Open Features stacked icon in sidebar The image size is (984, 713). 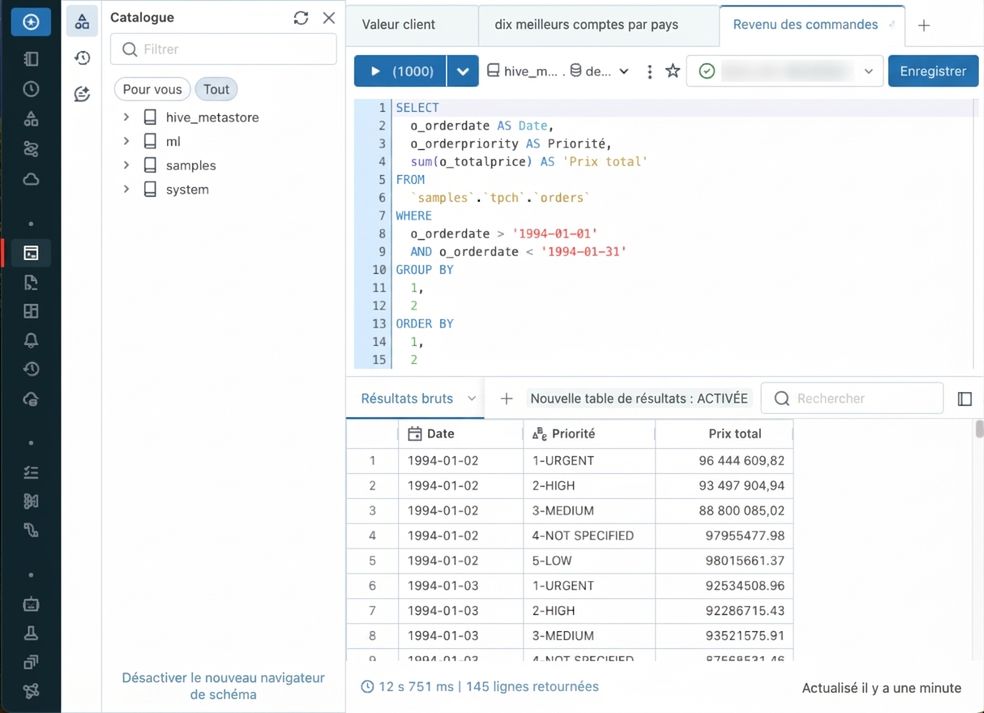(31, 662)
